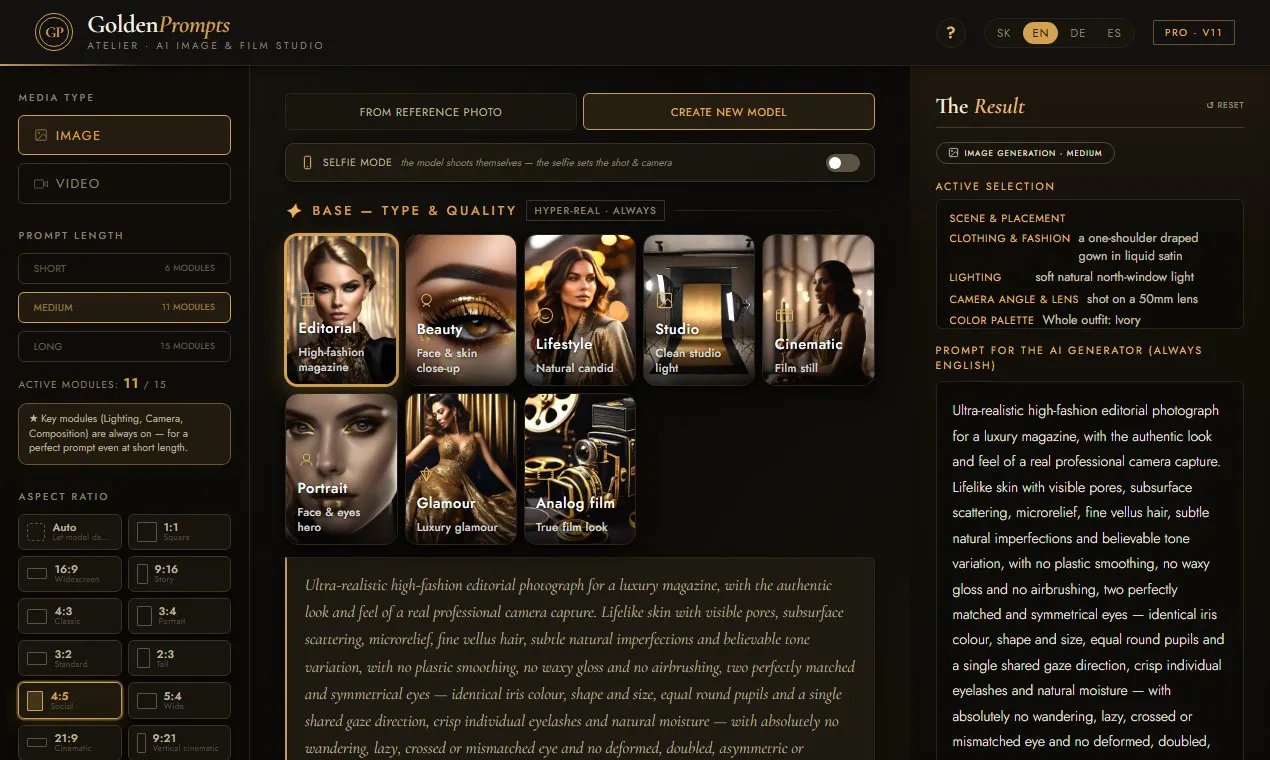
Task: Select 3:2 Standard aspect ratio
Action: (x=70, y=658)
